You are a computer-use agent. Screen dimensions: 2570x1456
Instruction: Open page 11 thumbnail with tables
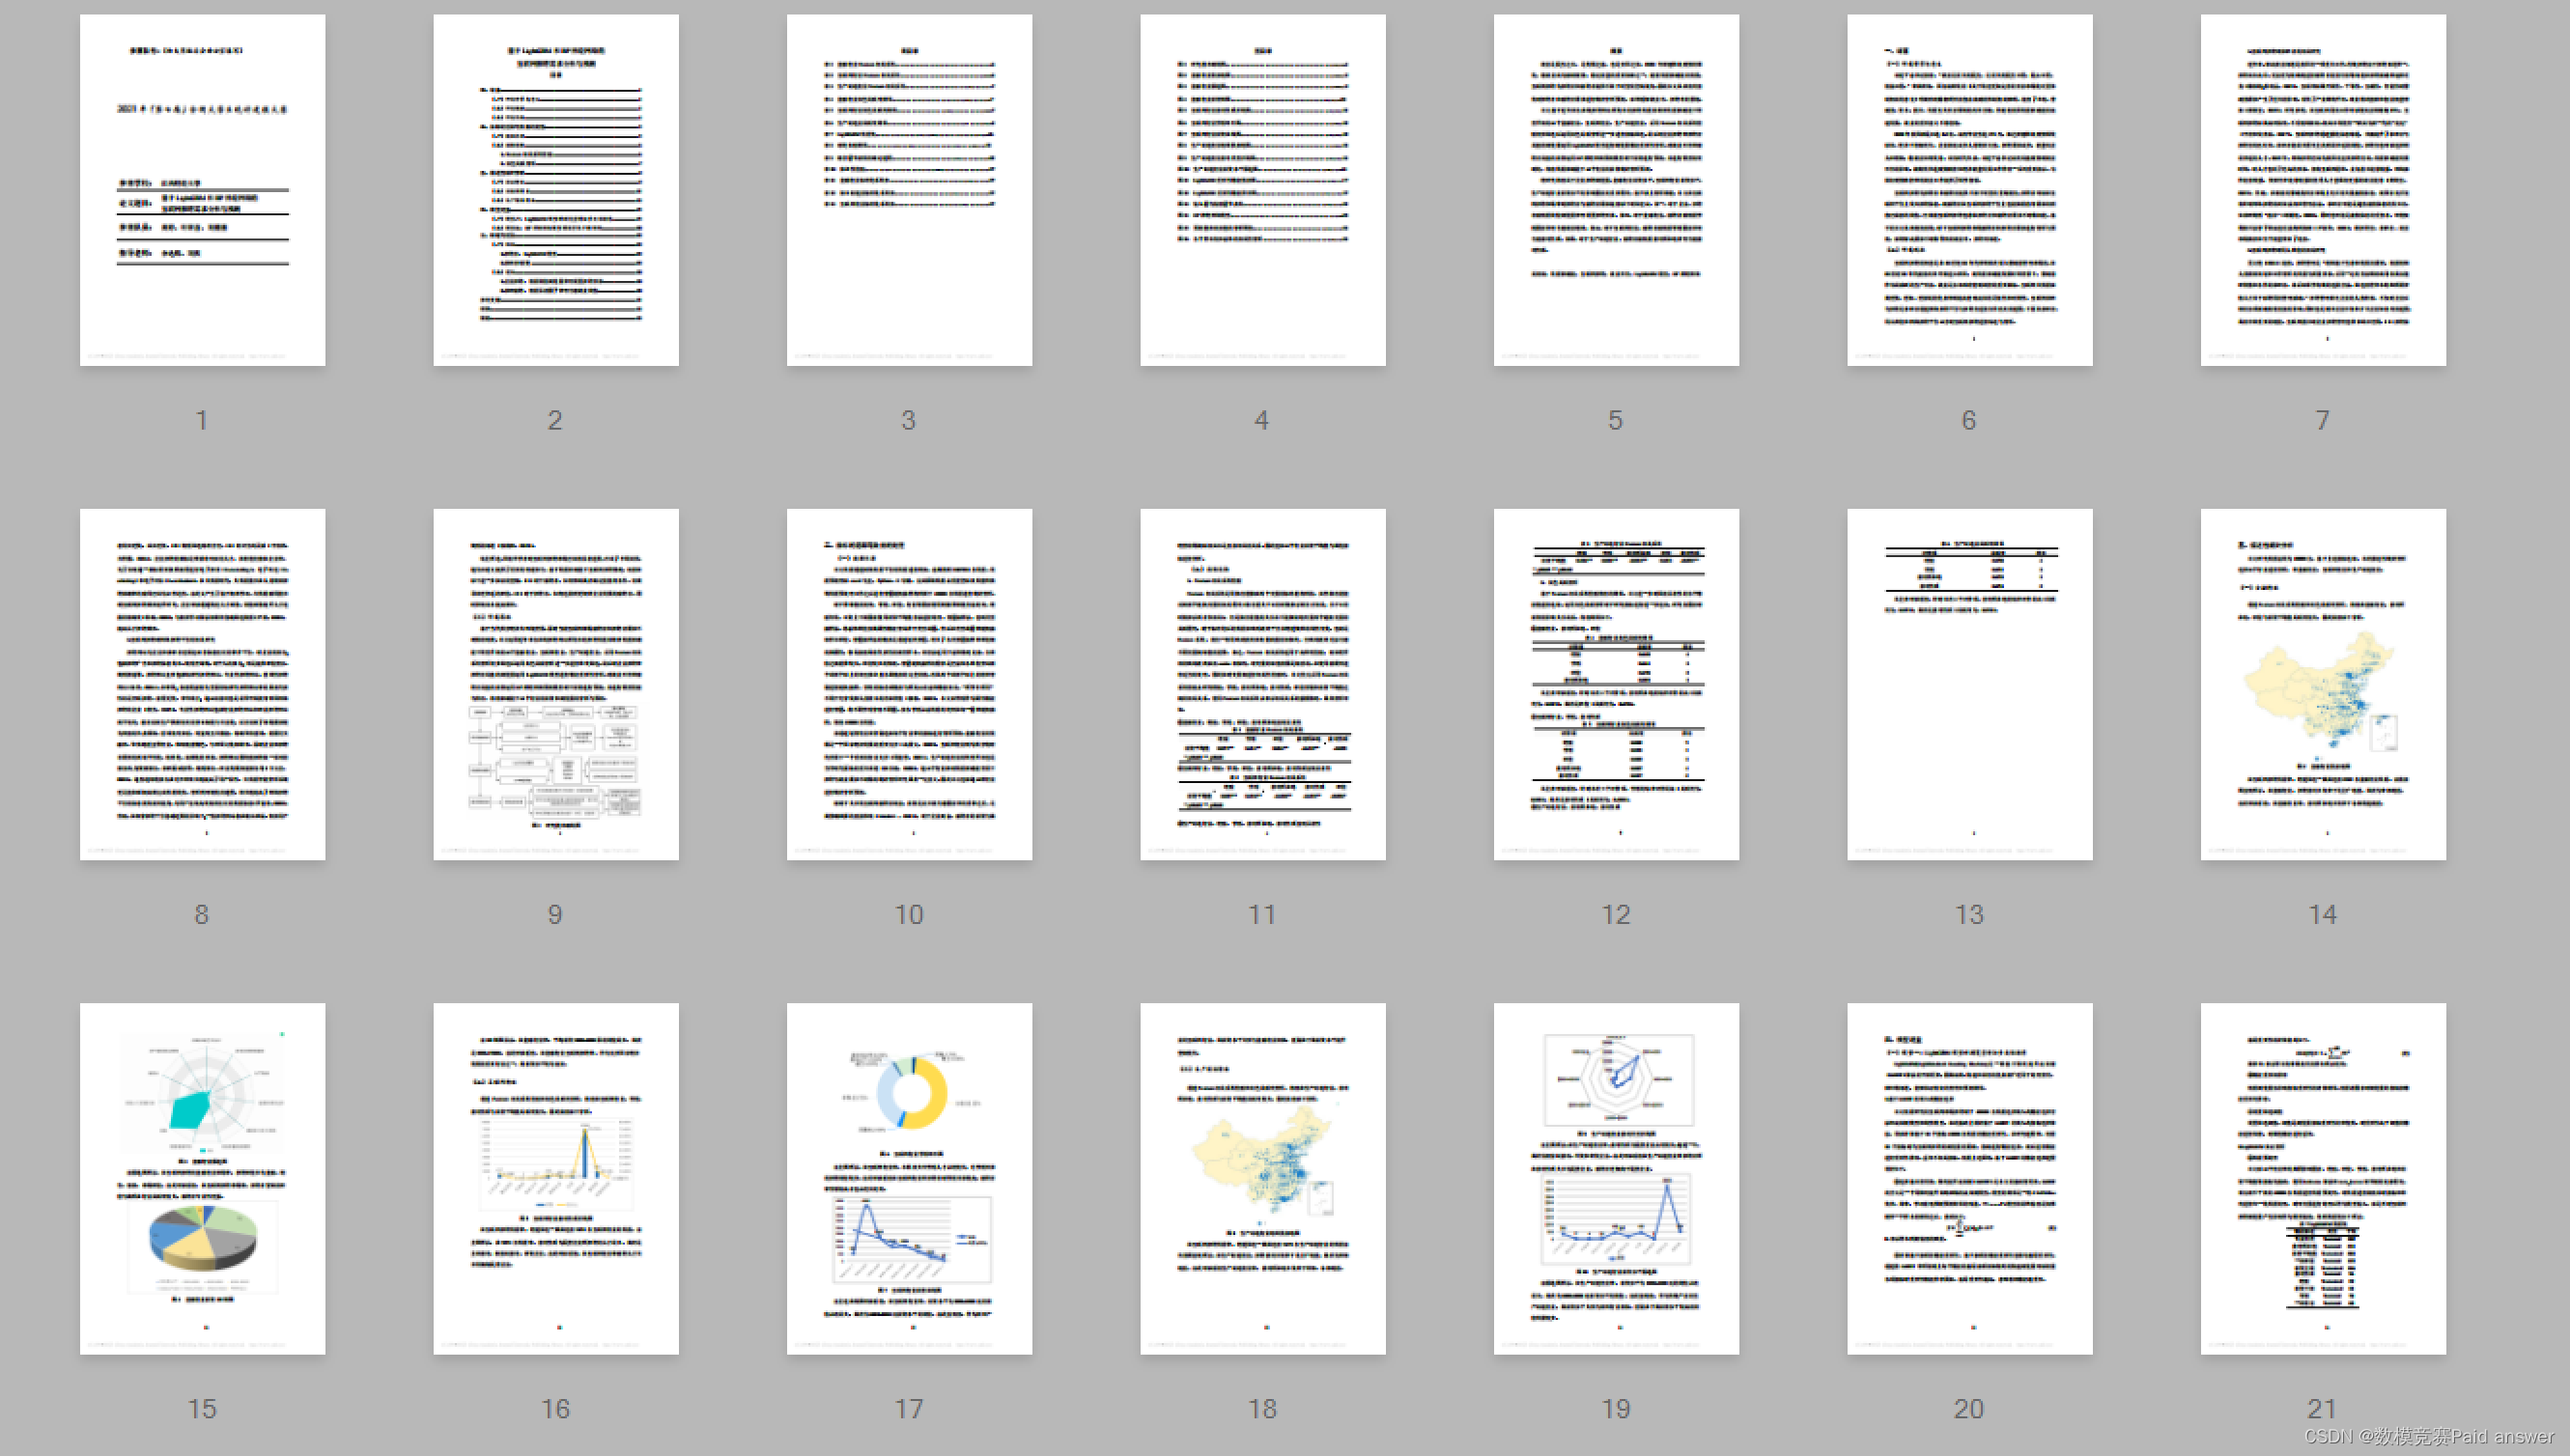pyautogui.click(x=1263, y=684)
